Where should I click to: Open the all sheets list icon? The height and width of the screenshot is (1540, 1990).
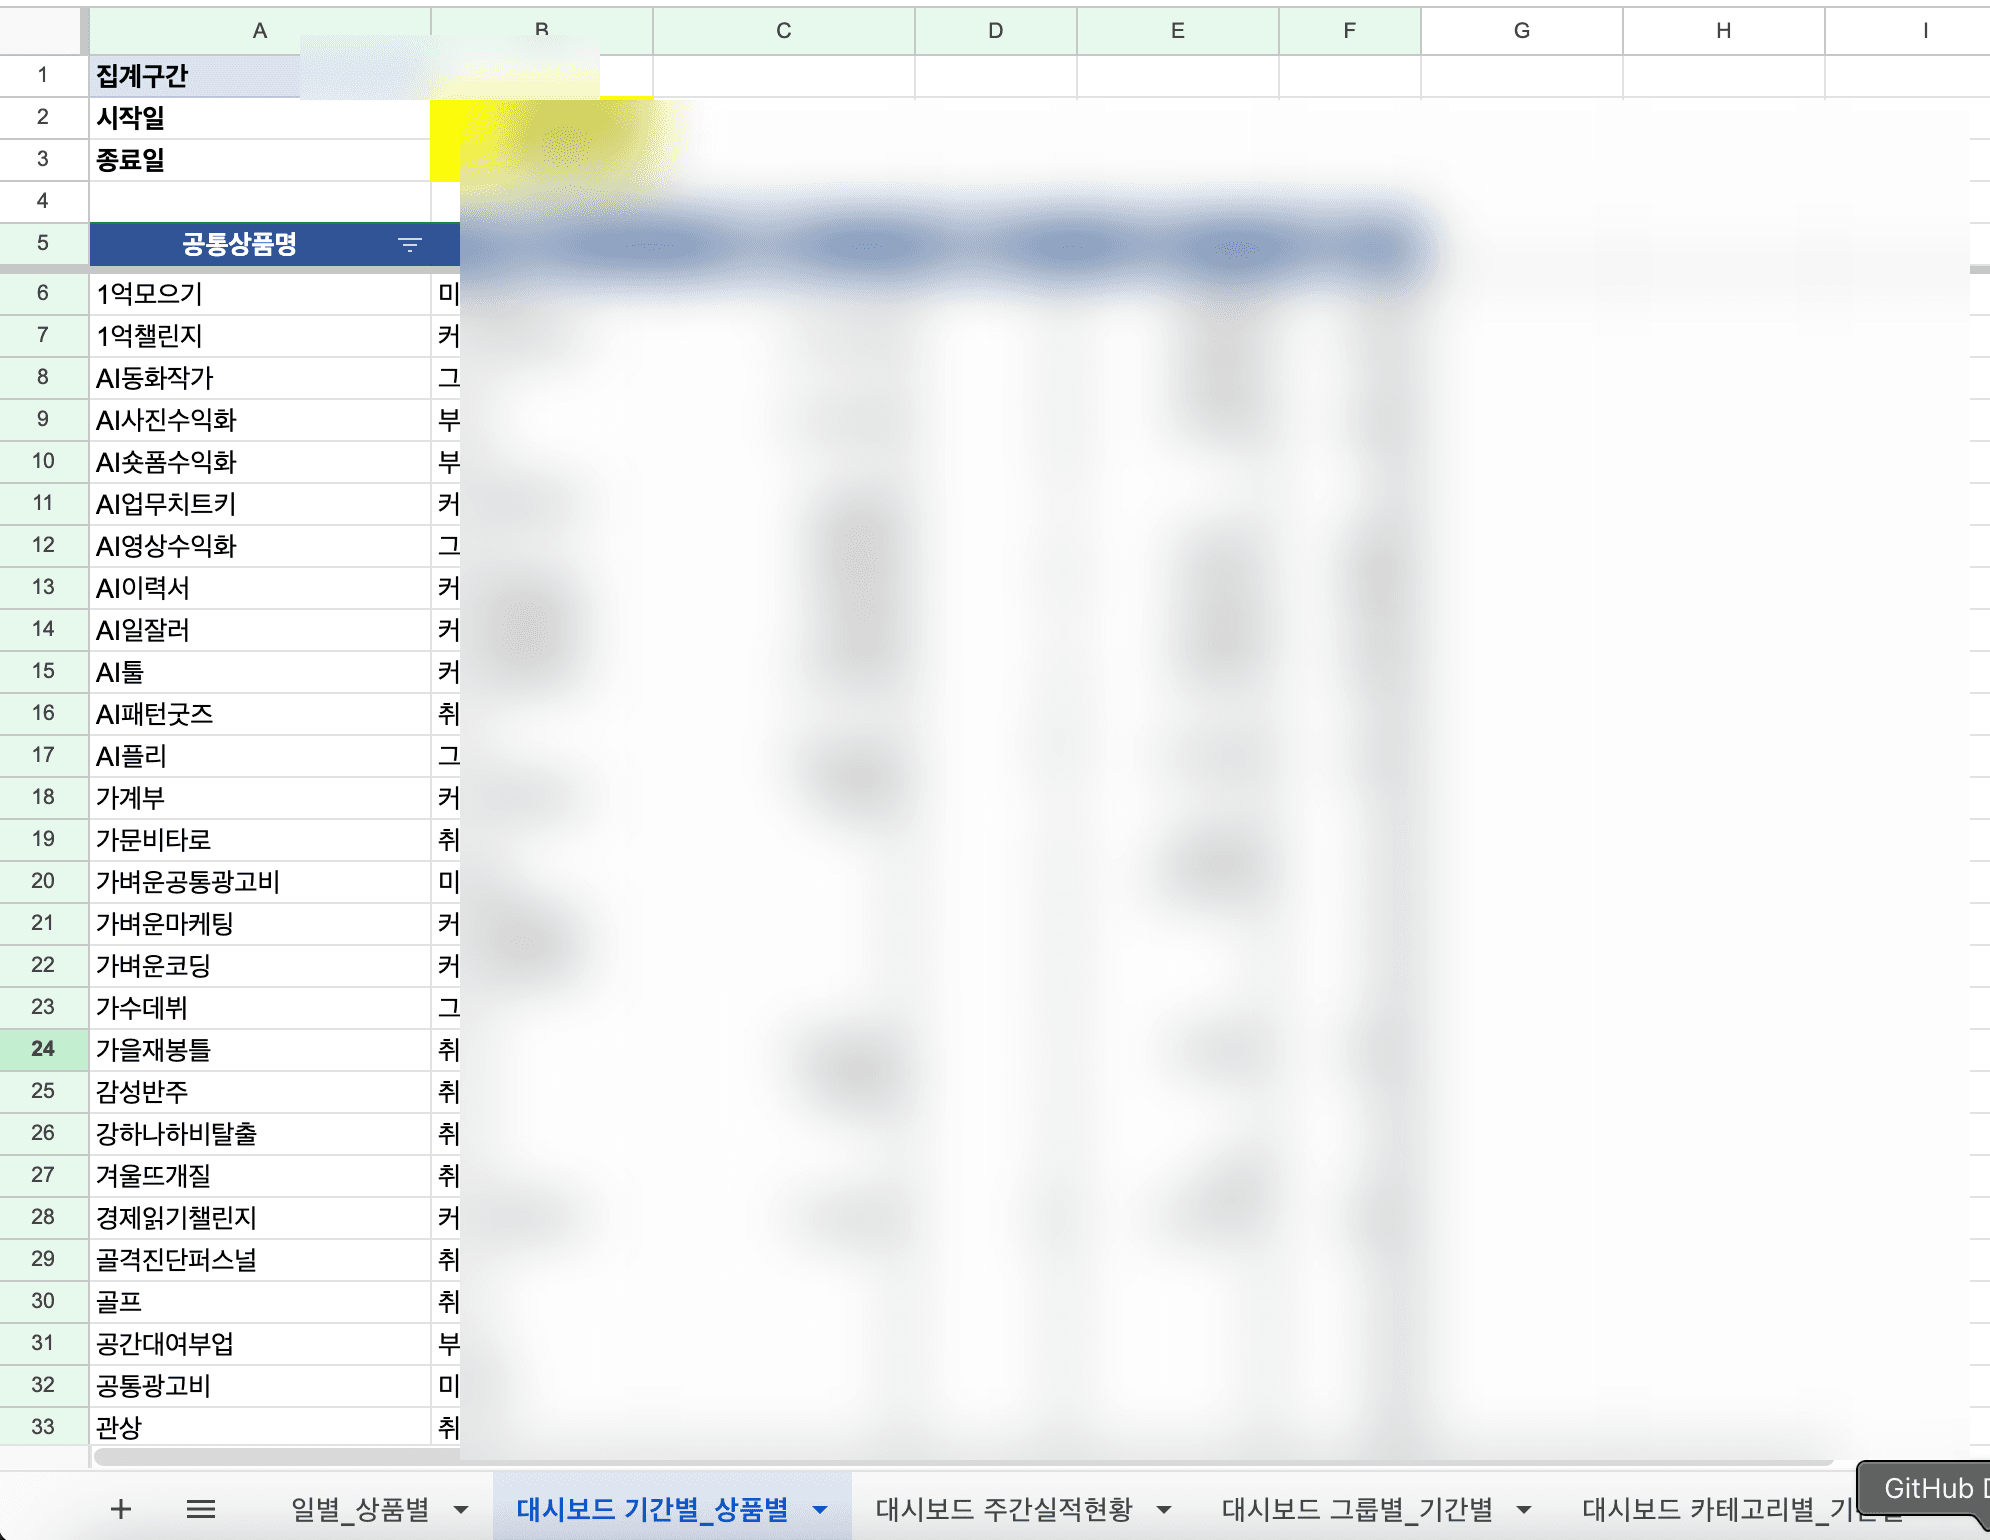tap(201, 1508)
